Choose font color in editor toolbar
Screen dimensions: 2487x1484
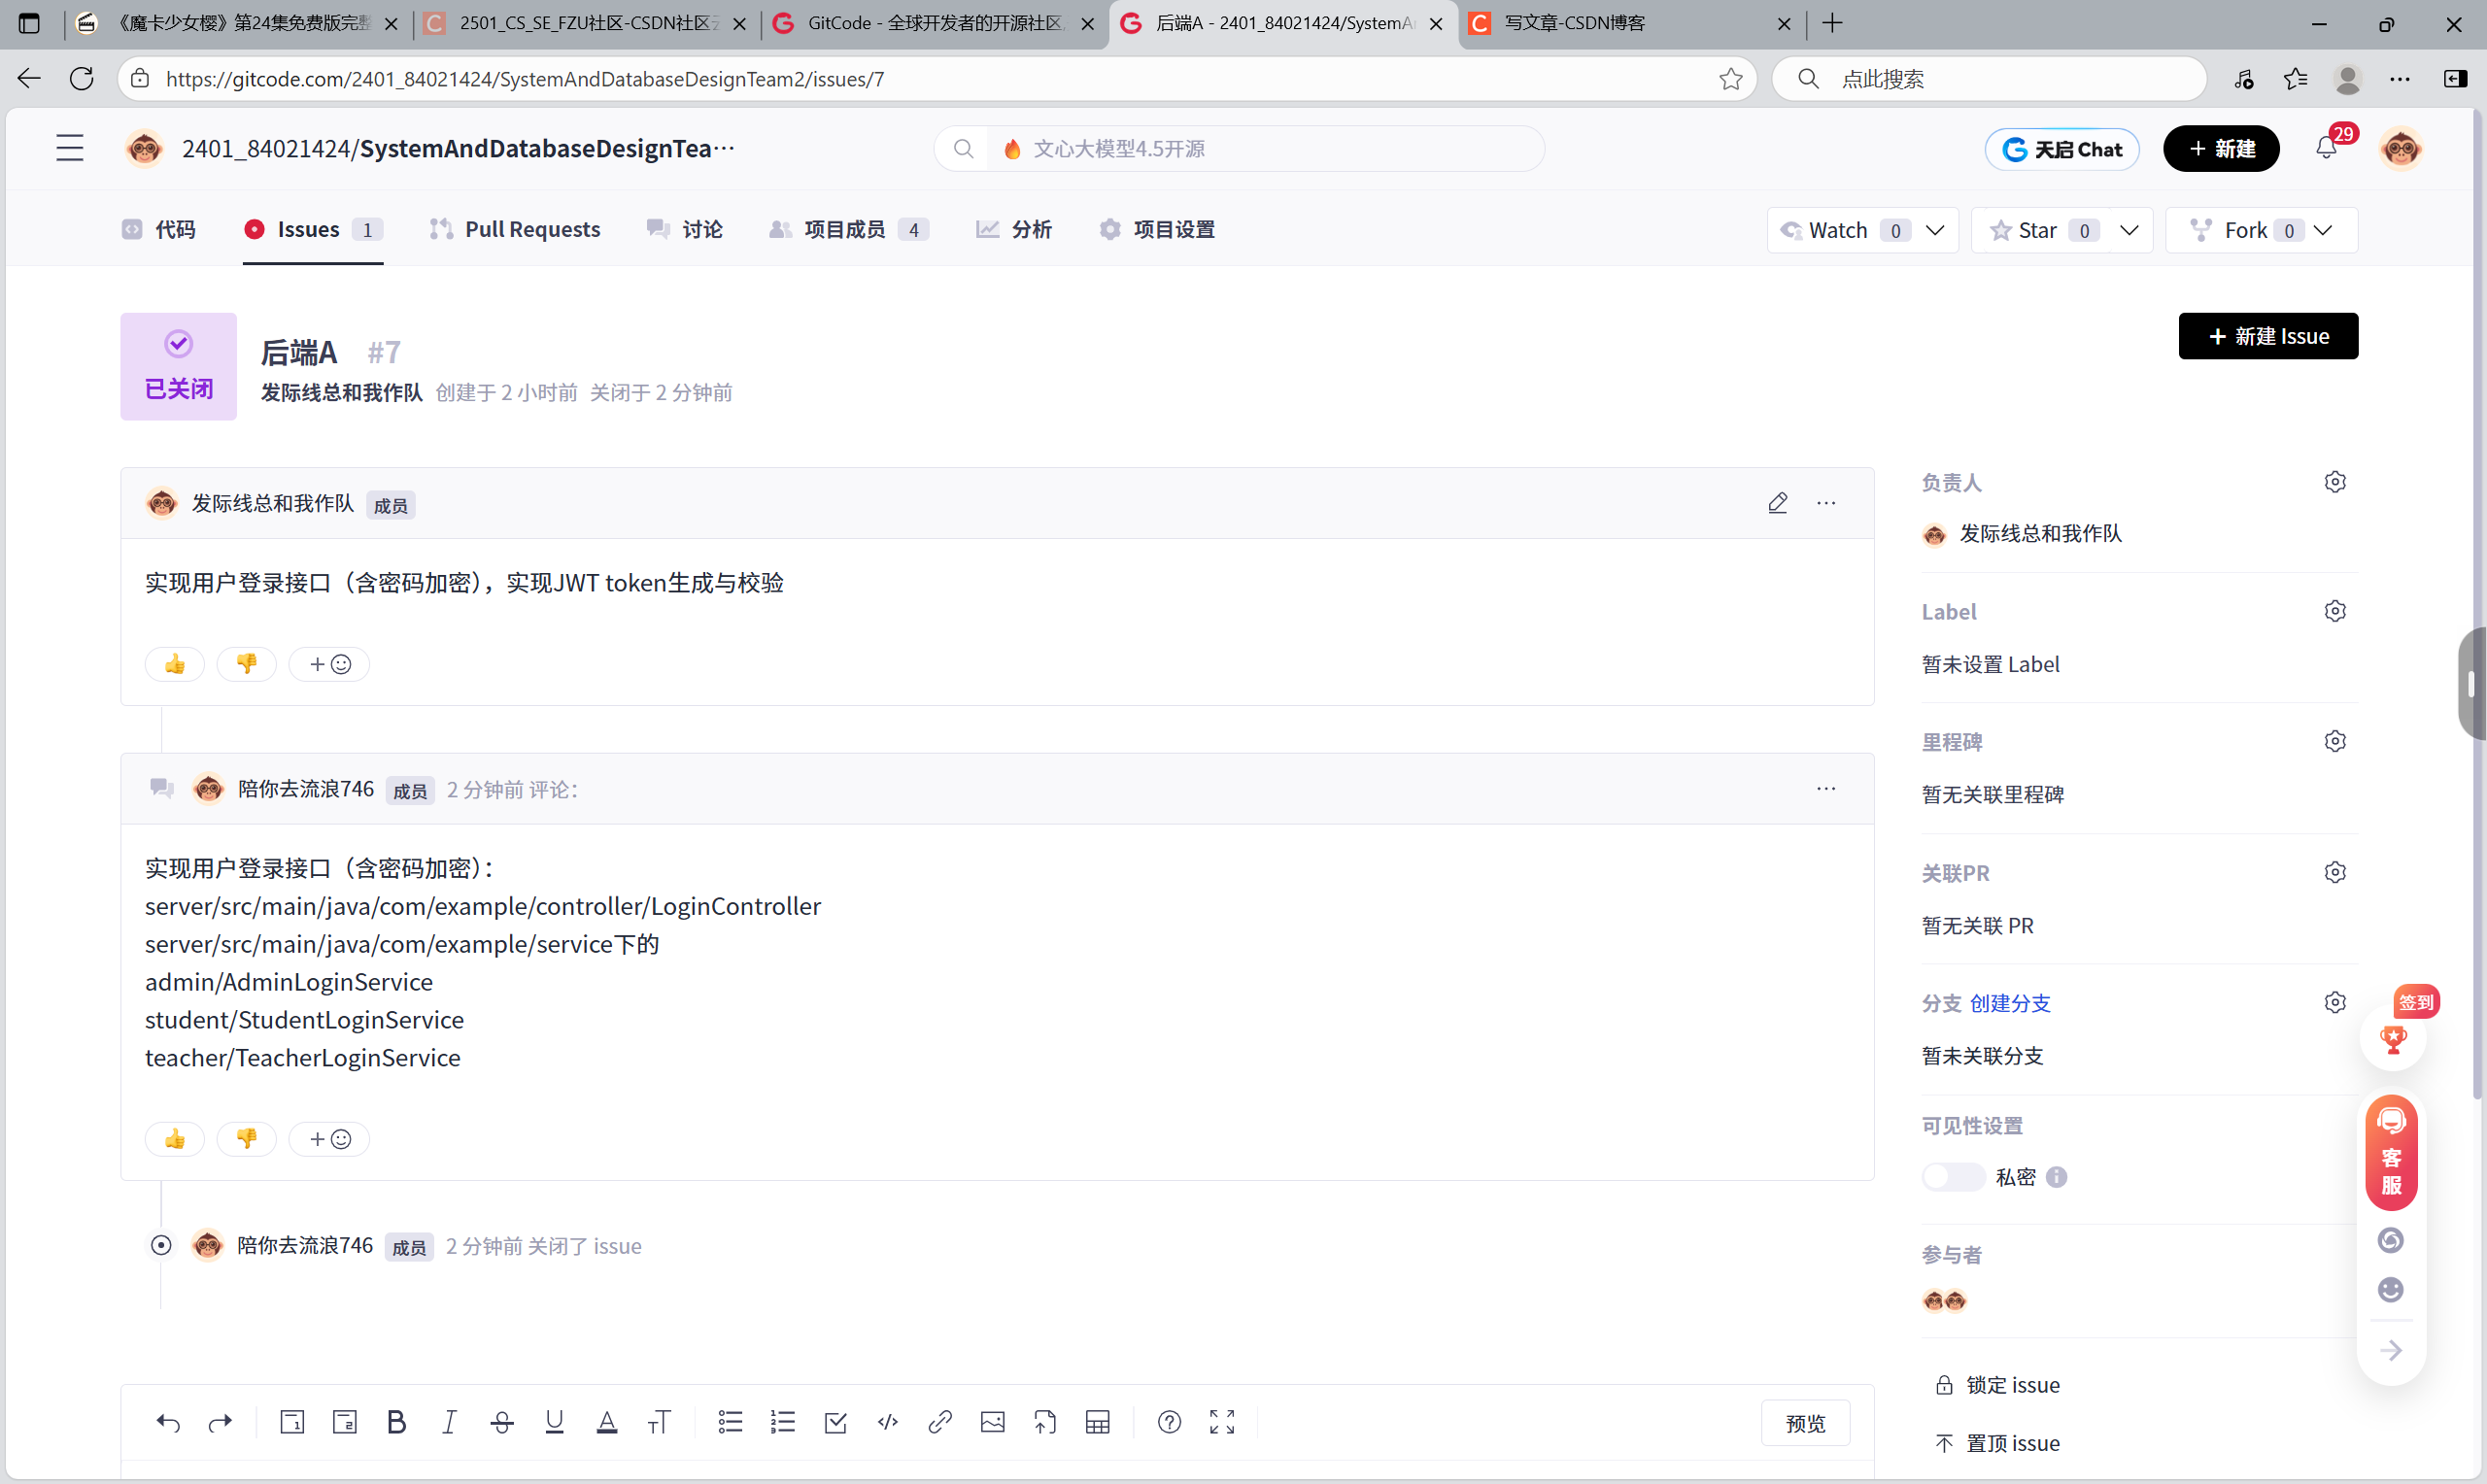(606, 1422)
